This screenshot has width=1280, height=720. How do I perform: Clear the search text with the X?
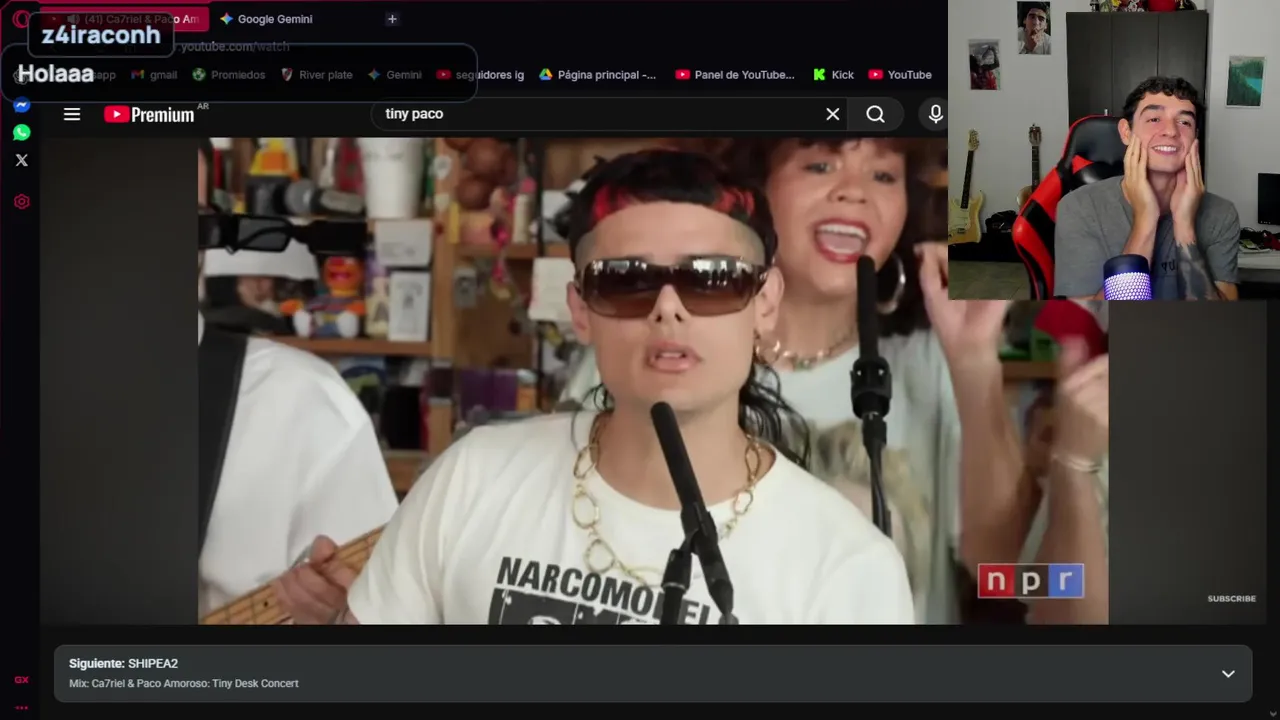(x=832, y=114)
